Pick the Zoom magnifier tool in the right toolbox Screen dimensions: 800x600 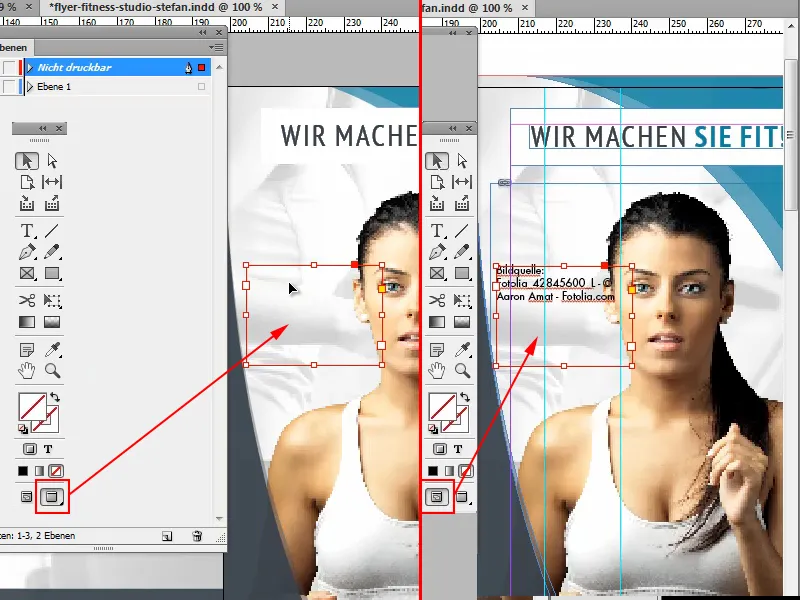463,370
